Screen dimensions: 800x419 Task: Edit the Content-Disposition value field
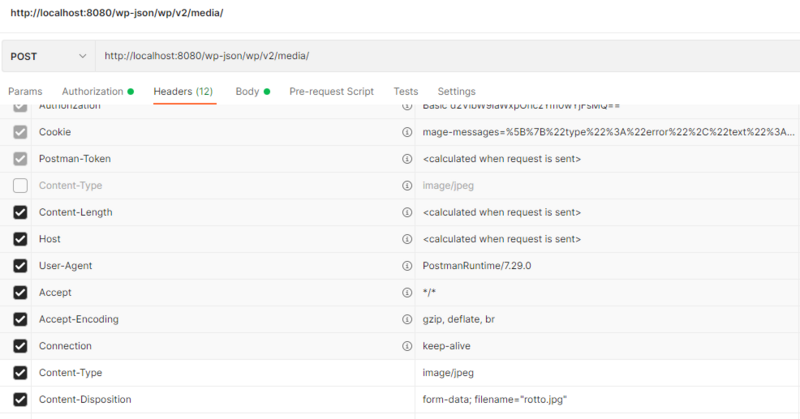pos(600,400)
